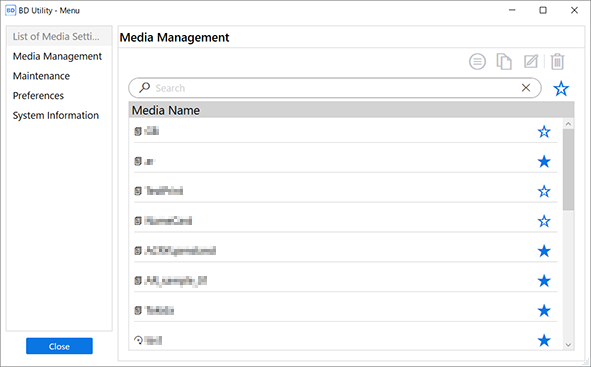Click the scrollbar down arrow in media list
Screen dimensions: 591x367
(x=568, y=345)
